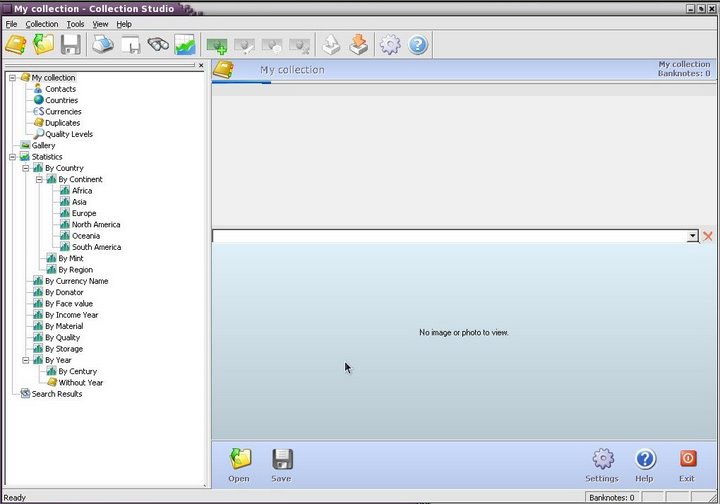720x504 pixels.
Task: Click inside the filter combo box field
Action: coord(450,236)
